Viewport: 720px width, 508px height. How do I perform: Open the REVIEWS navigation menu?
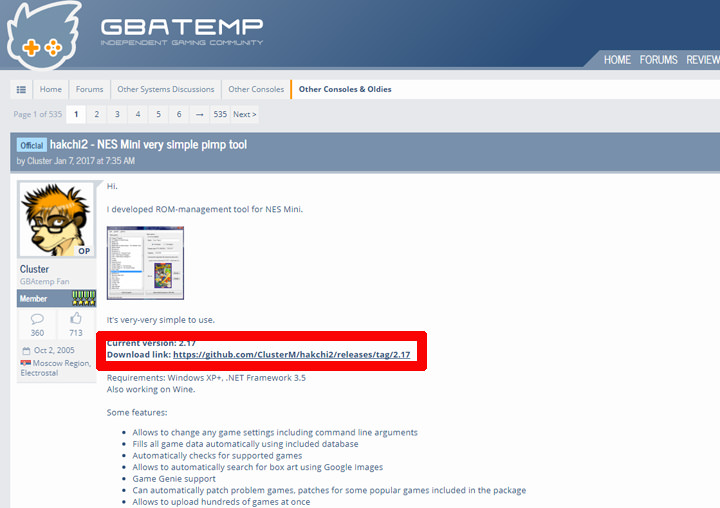702,60
